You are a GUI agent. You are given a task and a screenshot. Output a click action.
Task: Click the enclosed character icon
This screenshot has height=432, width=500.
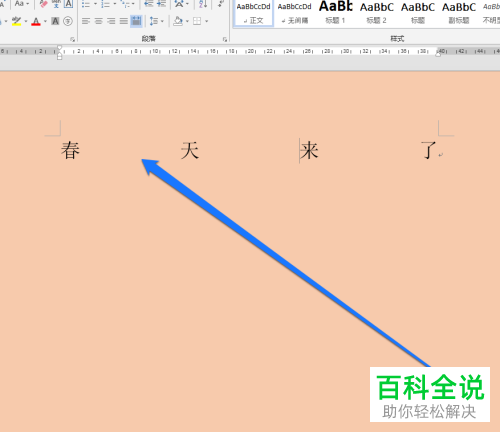click(x=68, y=21)
